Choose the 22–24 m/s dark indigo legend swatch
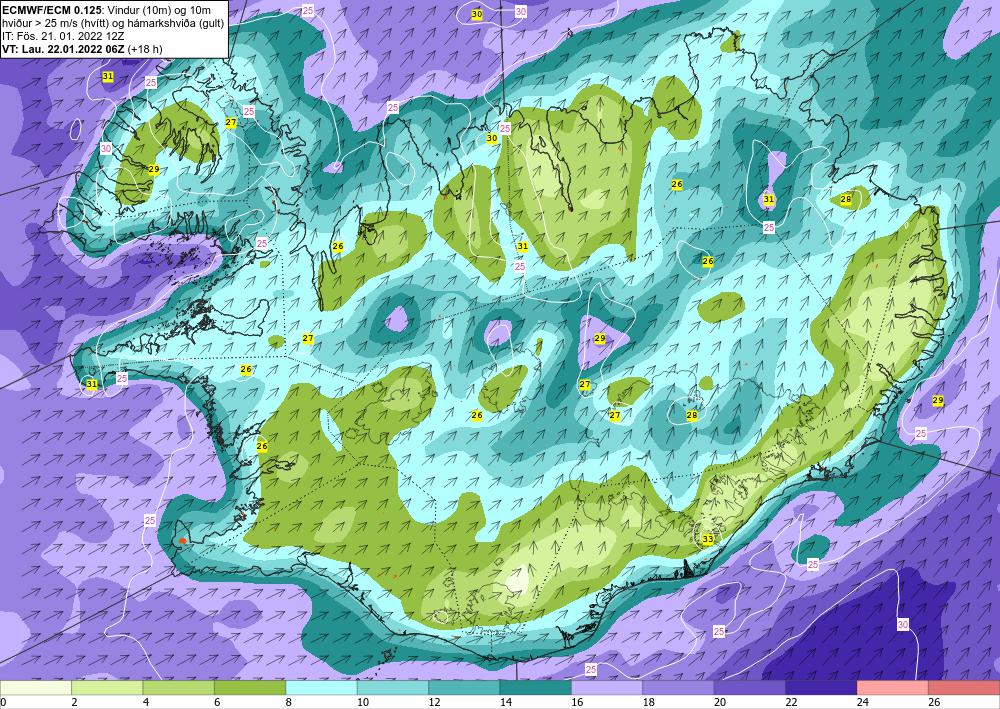The image size is (1000, 709). pyautogui.click(x=821, y=688)
